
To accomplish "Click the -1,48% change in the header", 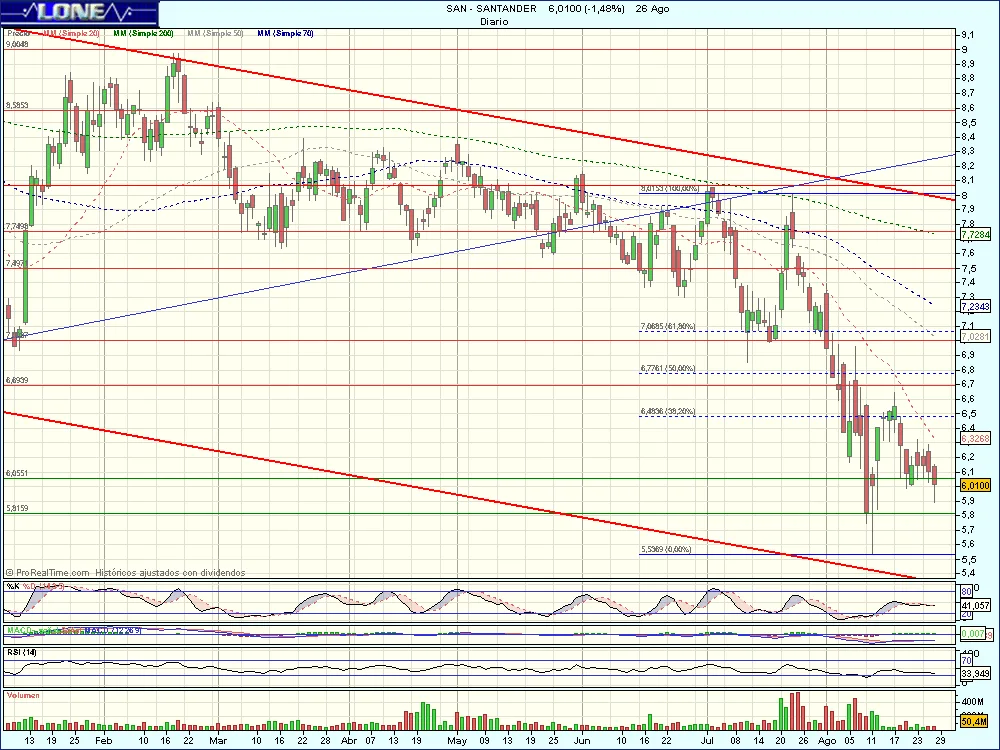I will (604, 9).
